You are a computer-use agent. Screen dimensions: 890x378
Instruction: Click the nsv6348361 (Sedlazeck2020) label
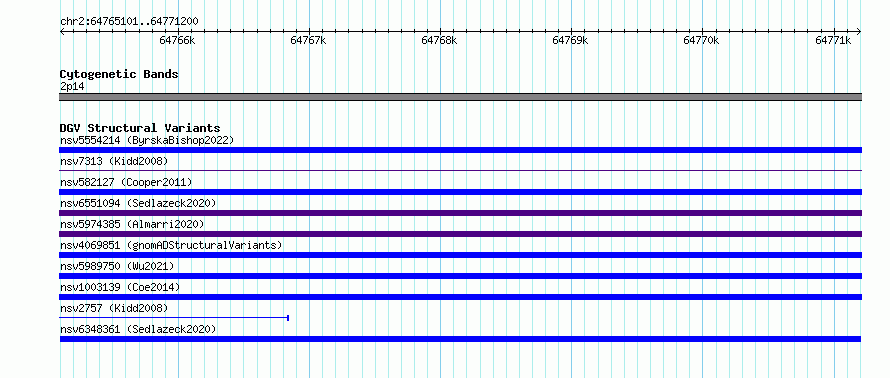138,329
